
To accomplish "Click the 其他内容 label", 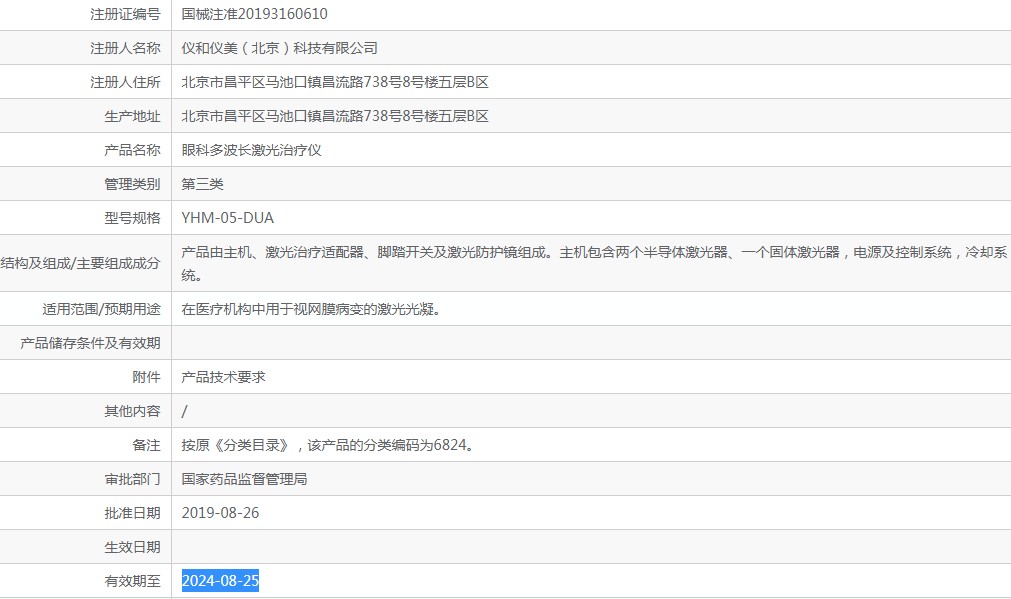I will [x=132, y=411].
